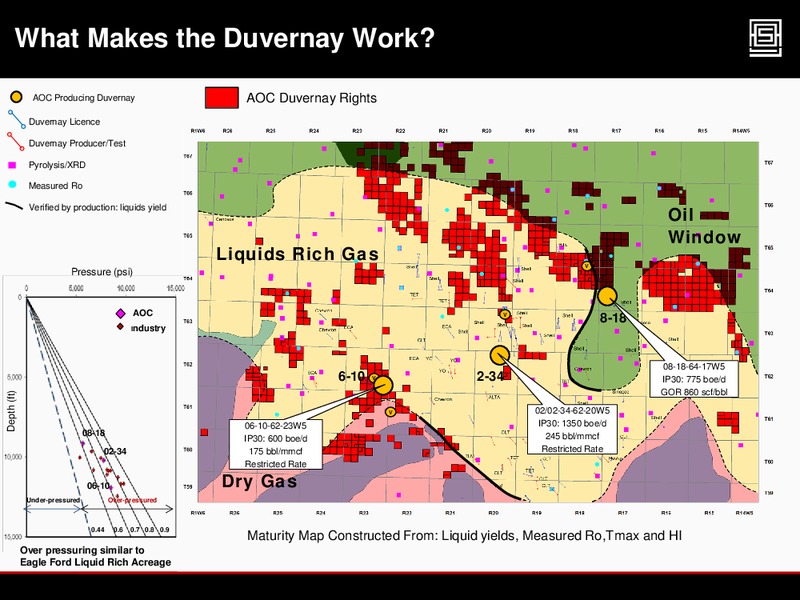
Task: Click the dark red industry diamond in the chart legend
Action: click(120, 327)
